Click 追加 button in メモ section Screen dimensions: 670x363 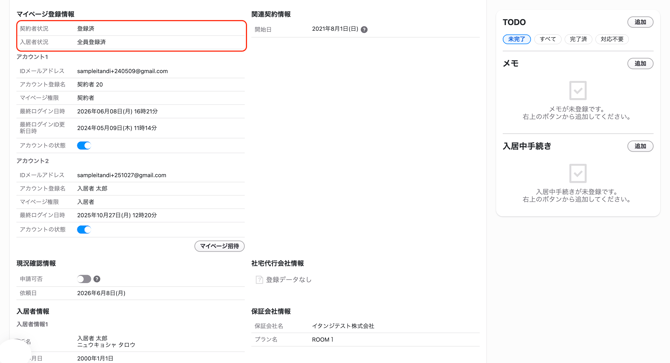point(640,64)
